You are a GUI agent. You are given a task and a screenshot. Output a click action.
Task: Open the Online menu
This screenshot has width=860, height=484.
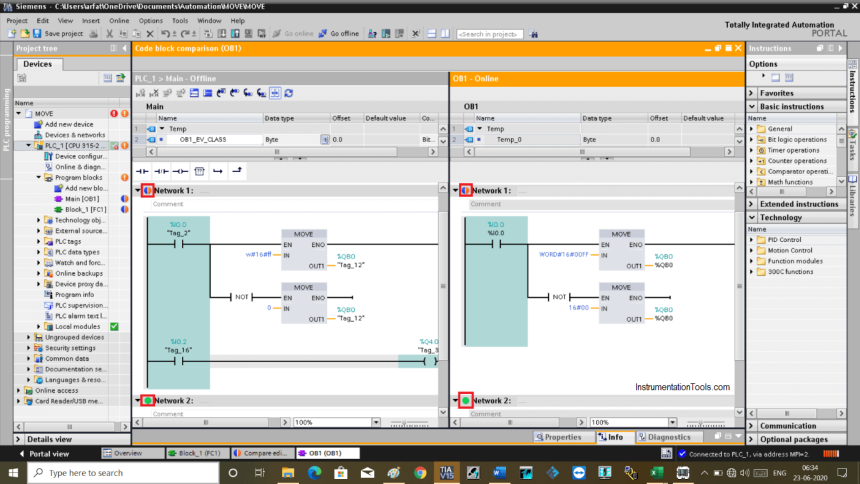point(118,20)
